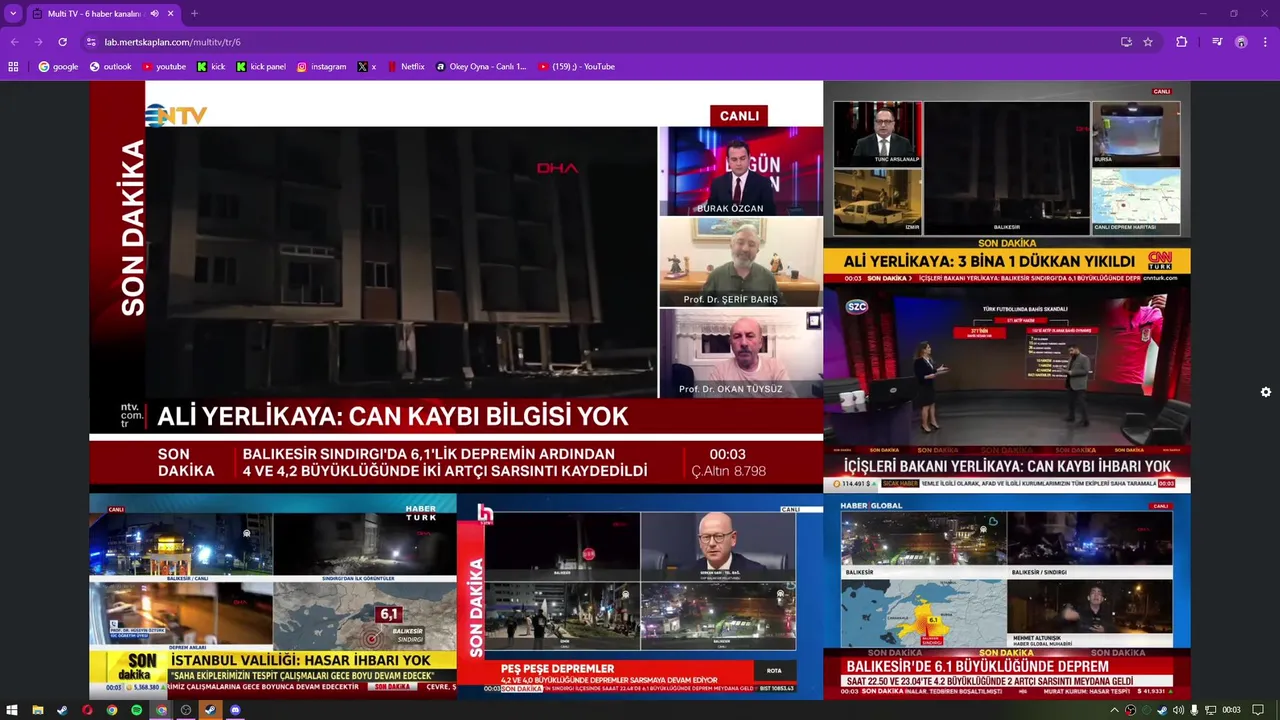The width and height of the screenshot is (1280, 720).
Task: Open the Windows notification center
Action: pos(1258,710)
